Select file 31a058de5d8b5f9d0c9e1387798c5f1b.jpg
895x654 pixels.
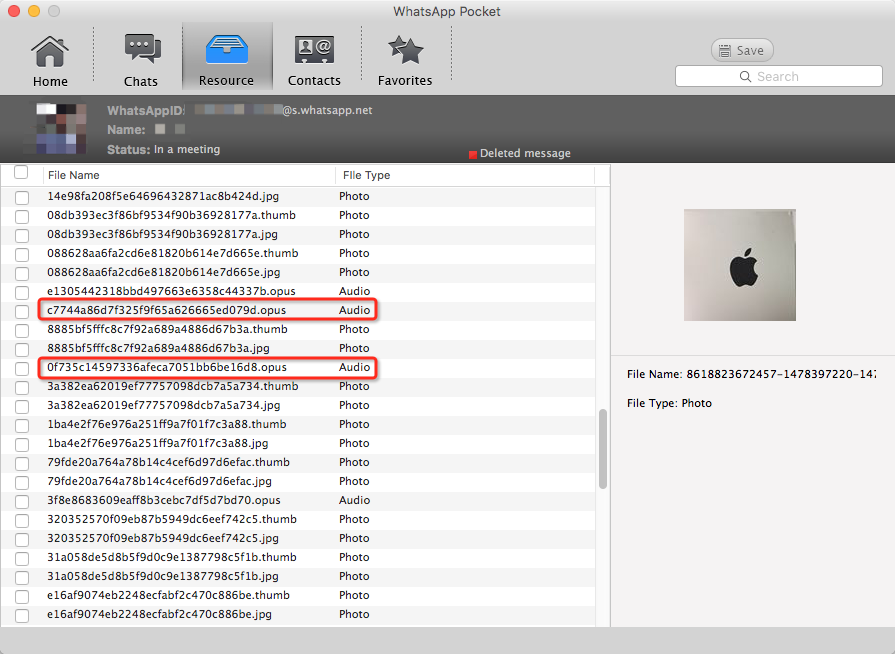tap(163, 576)
